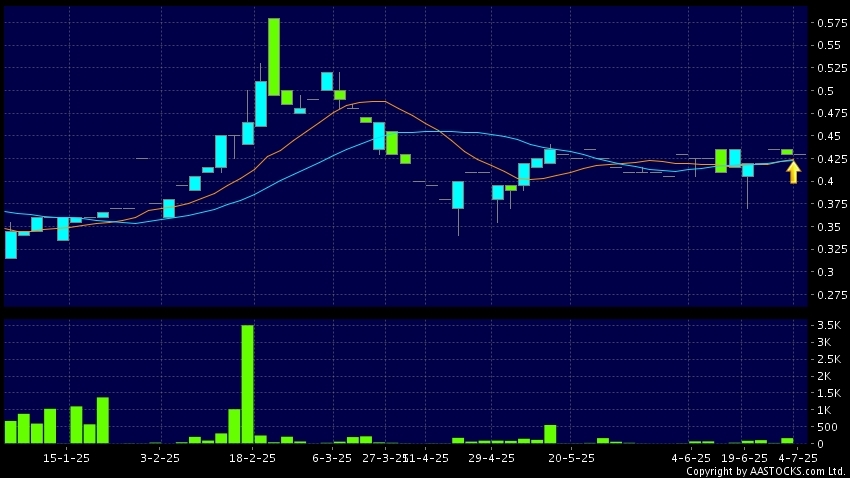Click the 0.55 price axis label
Image resolution: width=850 pixels, height=478 pixels.
829,45
